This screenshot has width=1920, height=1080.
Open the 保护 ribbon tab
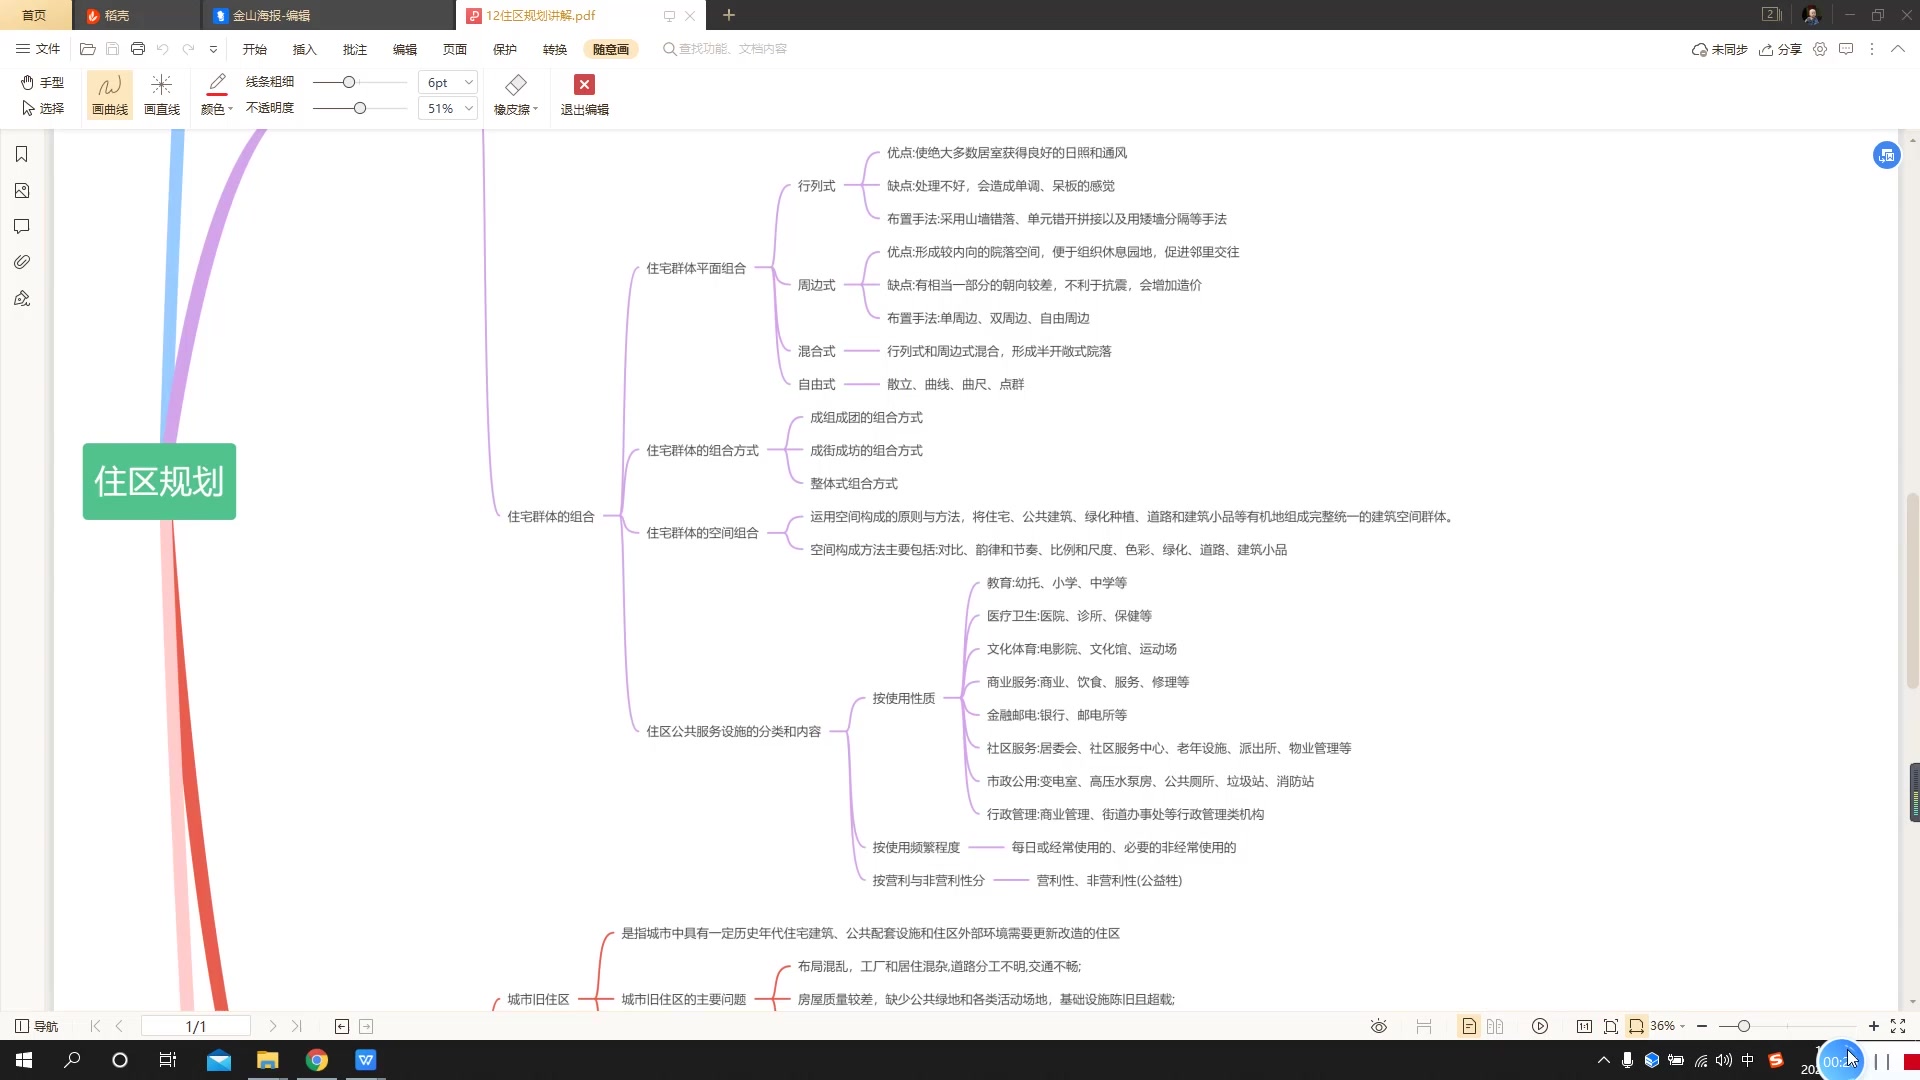pyautogui.click(x=505, y=49)
